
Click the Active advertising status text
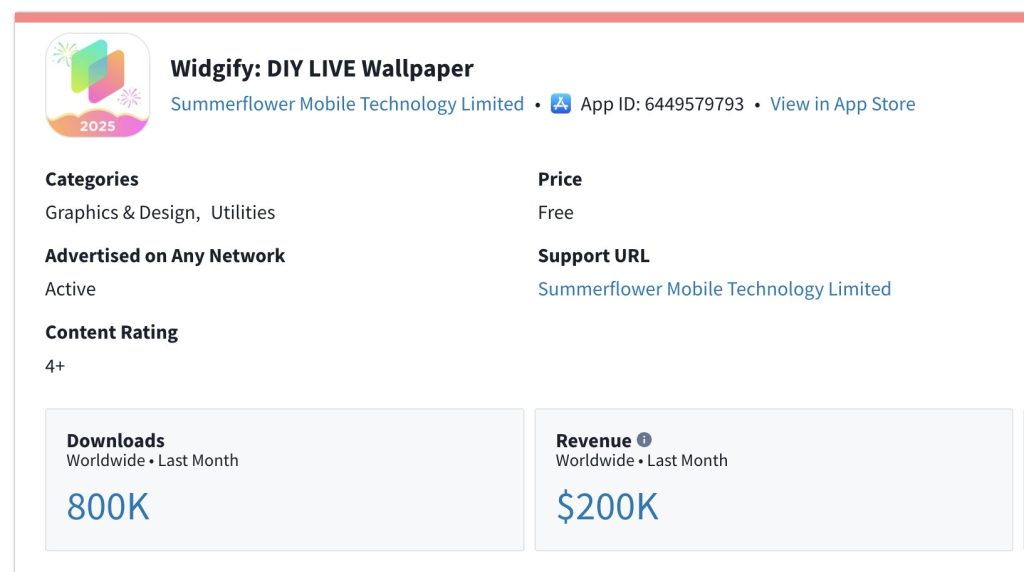pos(70,289)
